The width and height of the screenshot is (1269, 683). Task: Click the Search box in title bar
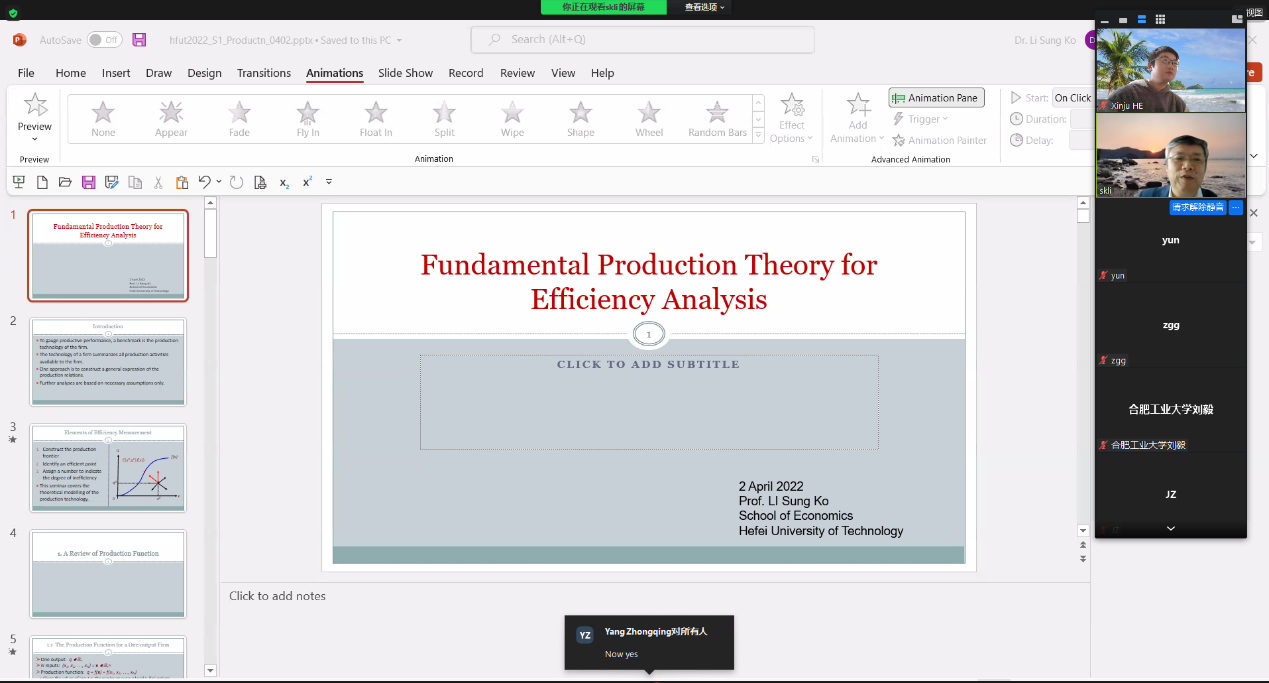(642, 40)
